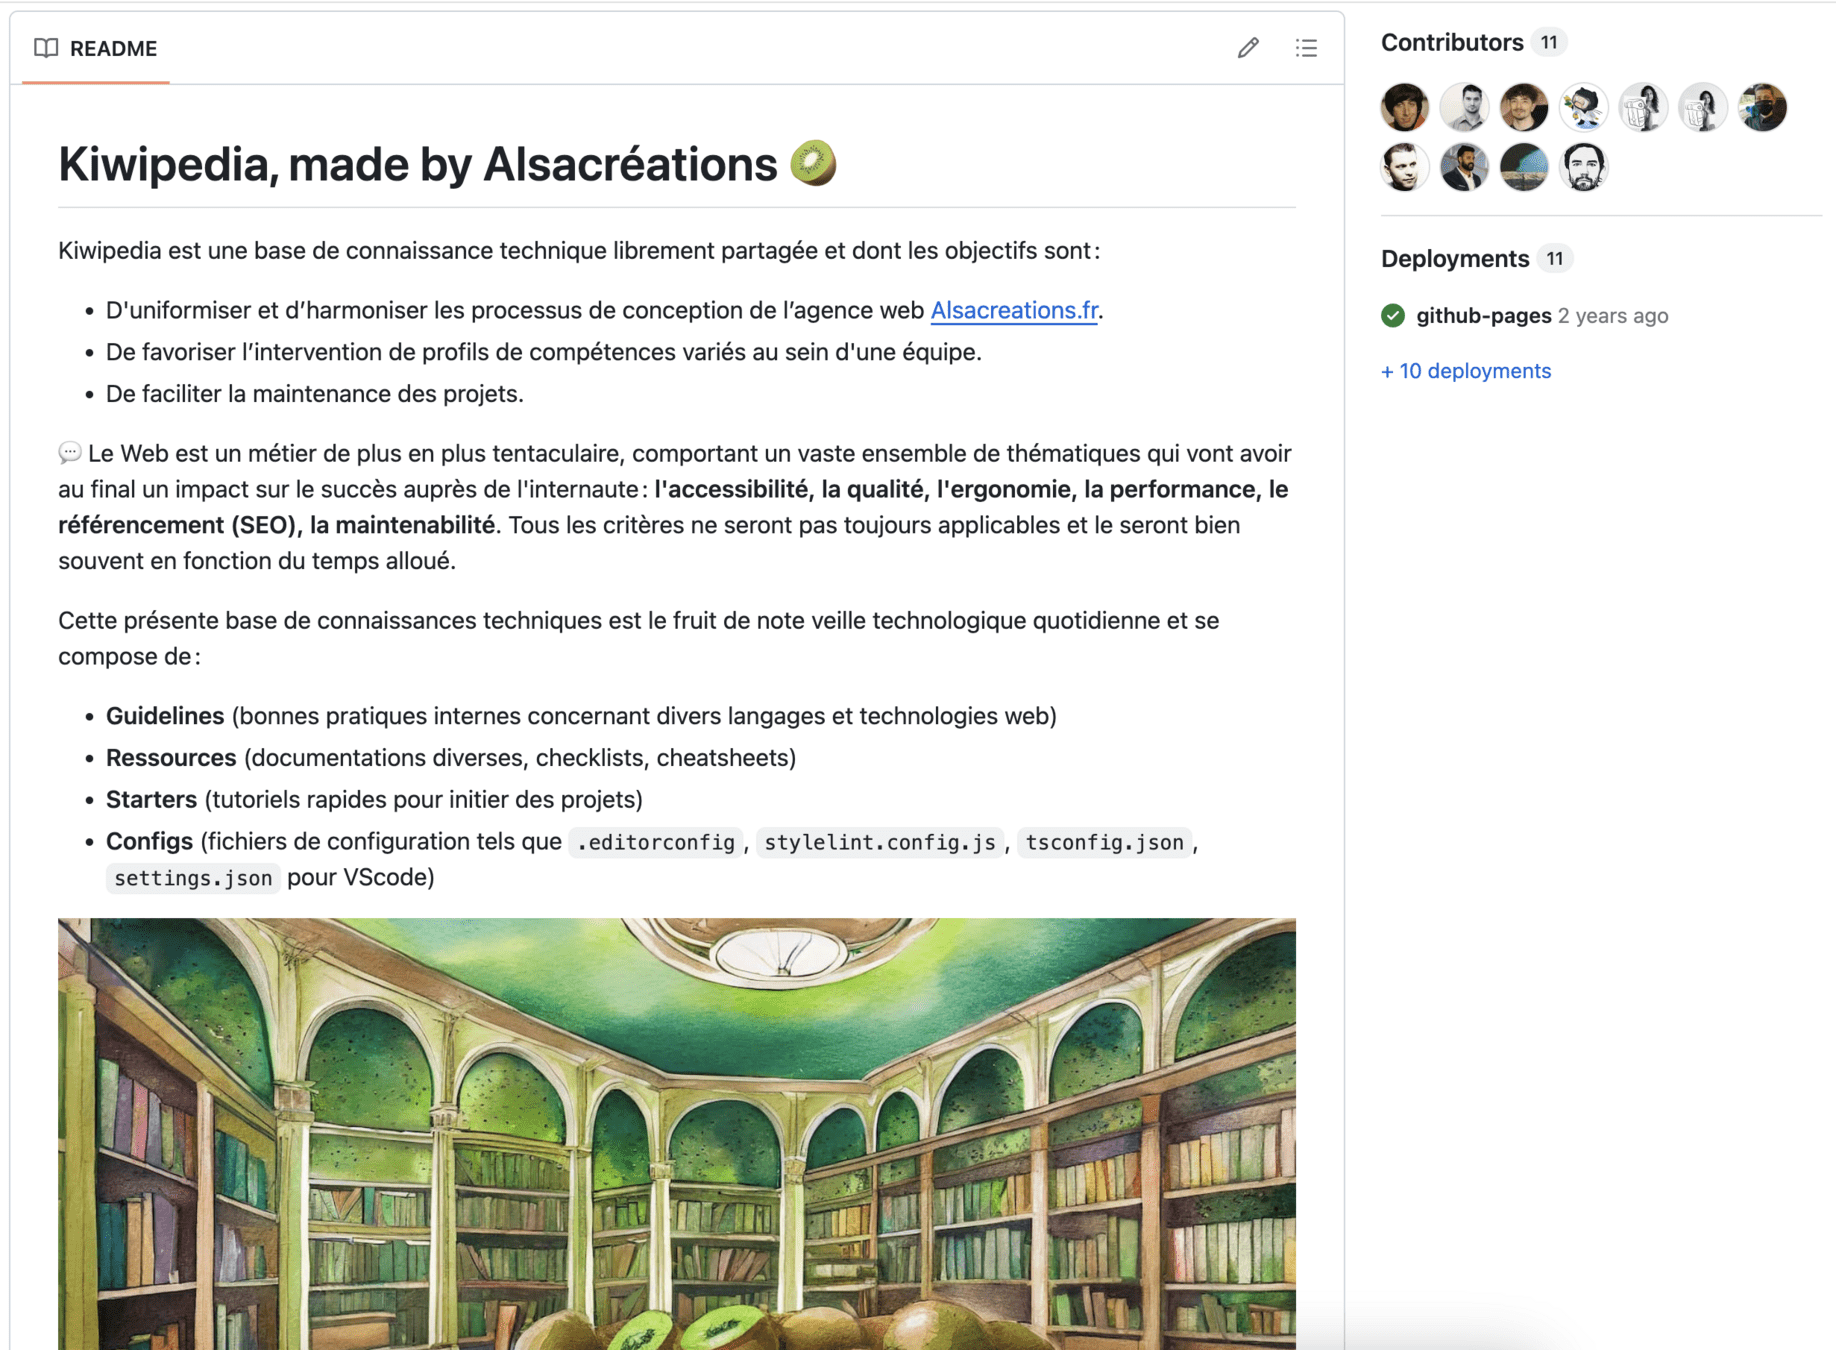Screen dimensions: 1836x1350
Task: Open the last contributor avatar in the first row
Action: (1762, 107)
